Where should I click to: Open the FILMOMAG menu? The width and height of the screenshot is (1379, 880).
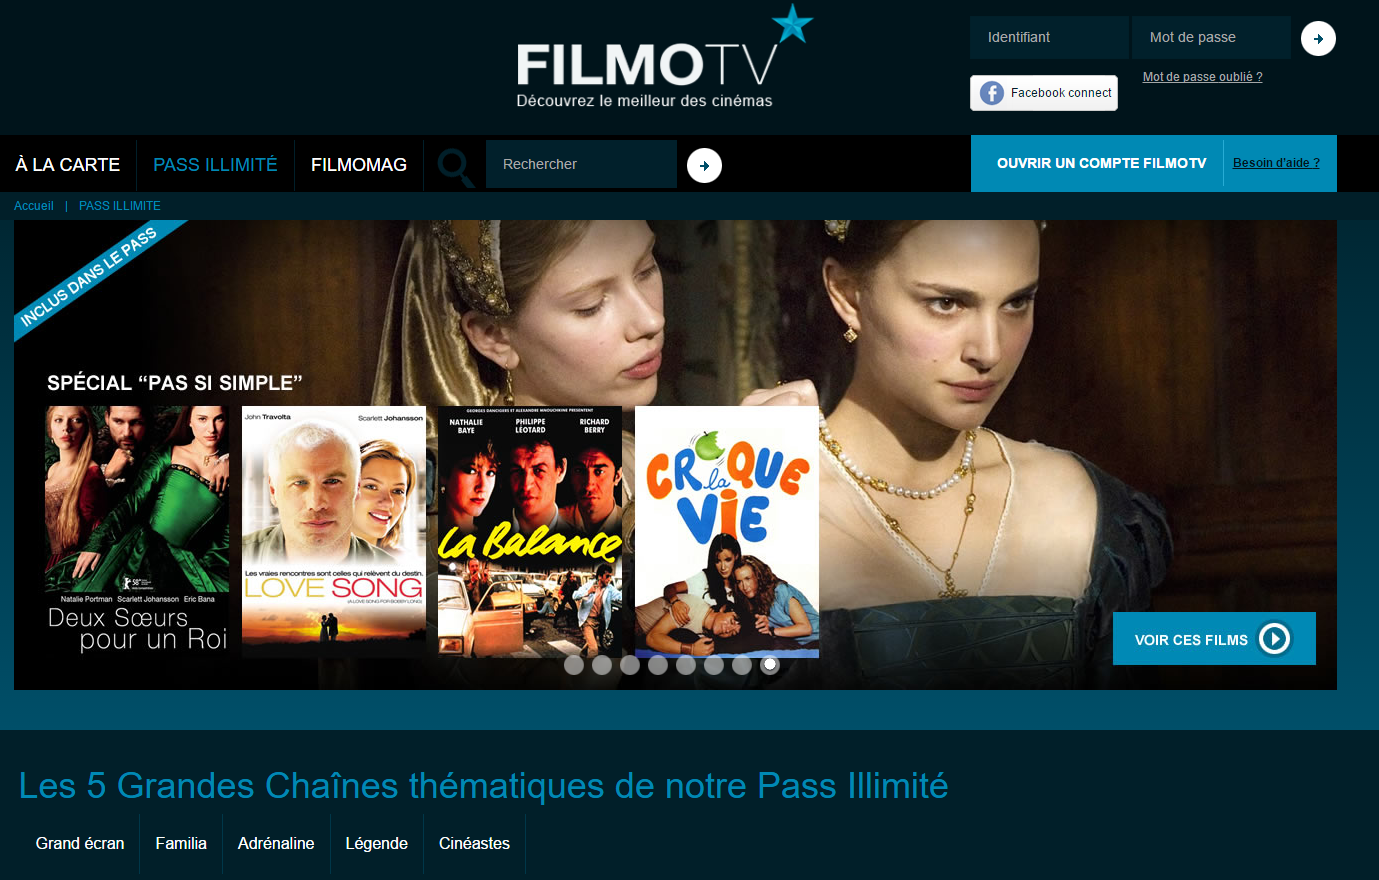click(359, 165)
